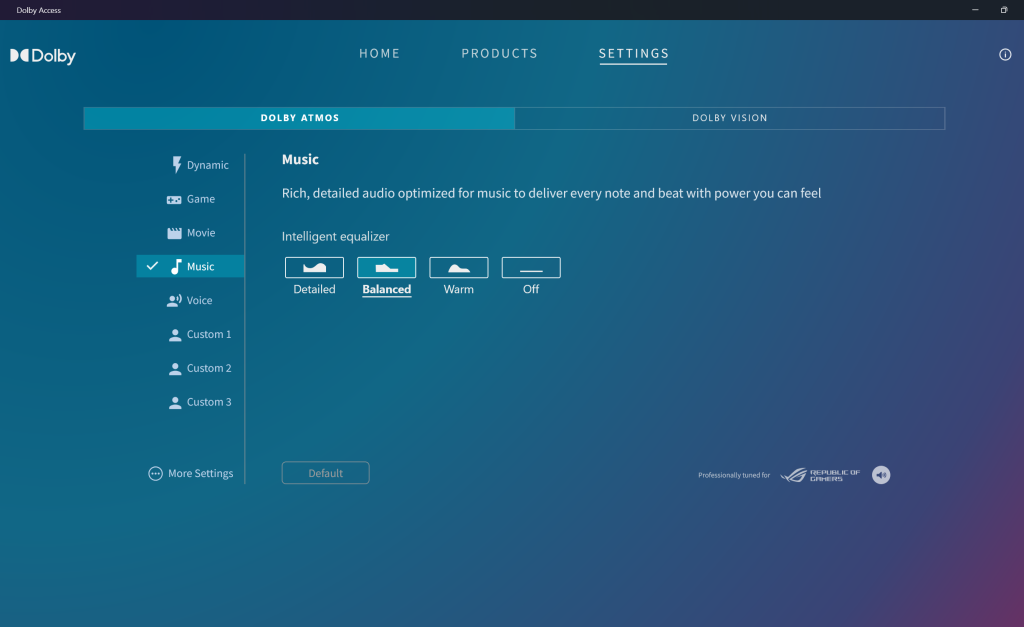Screen dimensions: 1024x627
Task: Click the speaker demo sound icon
Action: (x=880, y=475)
